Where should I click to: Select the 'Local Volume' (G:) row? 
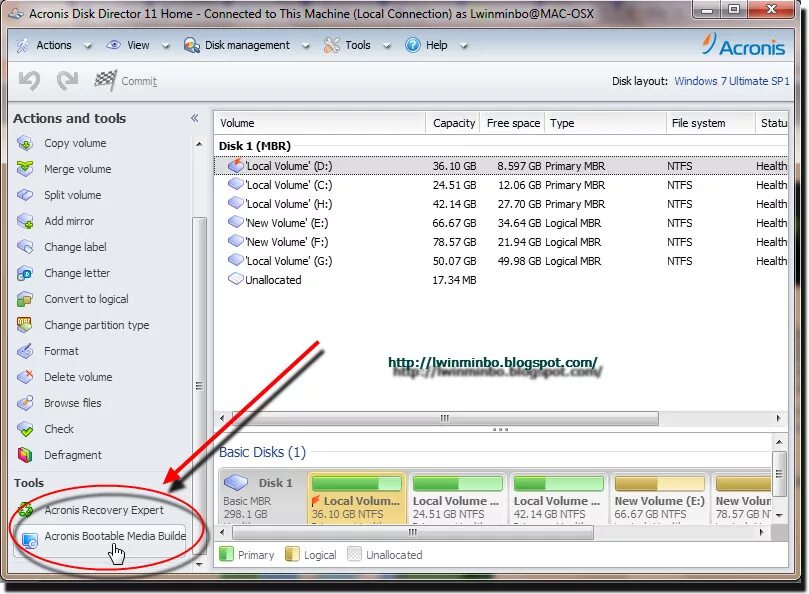(501, 261)
